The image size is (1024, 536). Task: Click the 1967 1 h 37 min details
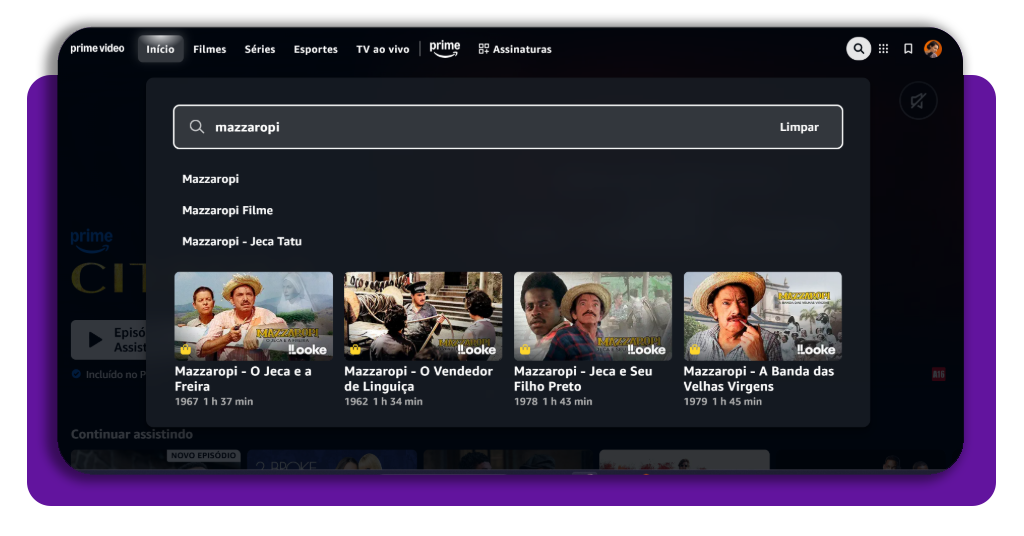pos(214,402)
